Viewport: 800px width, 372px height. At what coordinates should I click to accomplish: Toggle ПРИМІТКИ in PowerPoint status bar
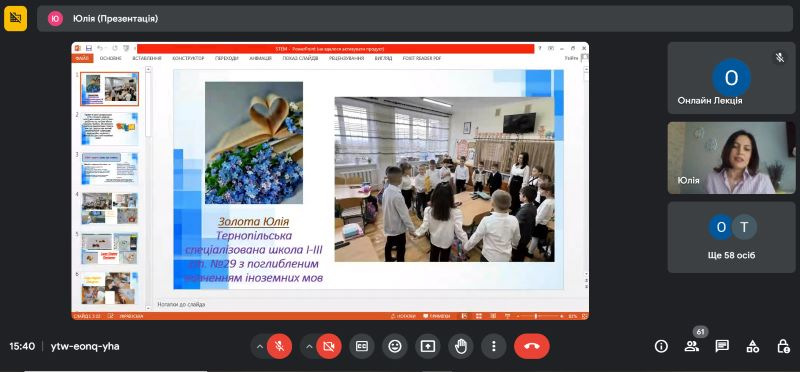(437, 316)
